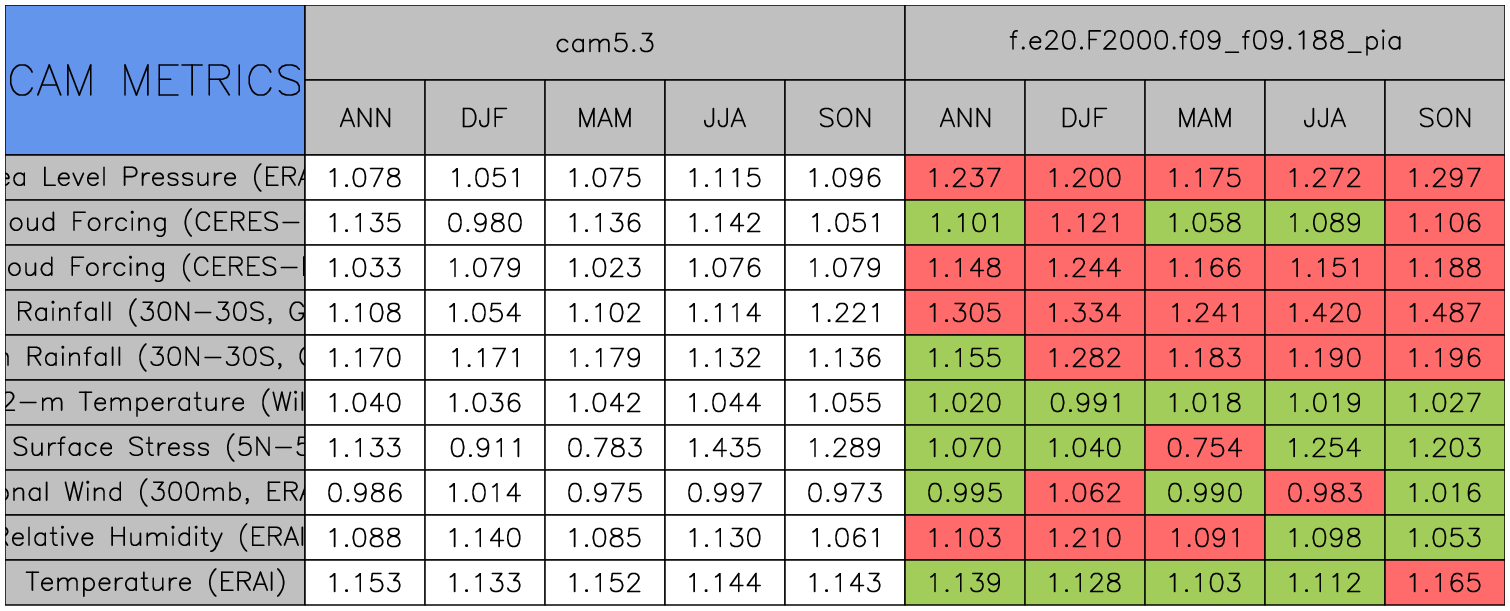Click the red cell showing 1.487

coord(1445,312)
